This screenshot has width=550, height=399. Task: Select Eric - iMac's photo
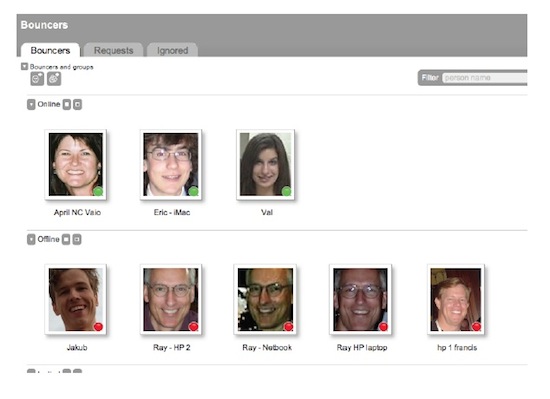coord(171,164)
